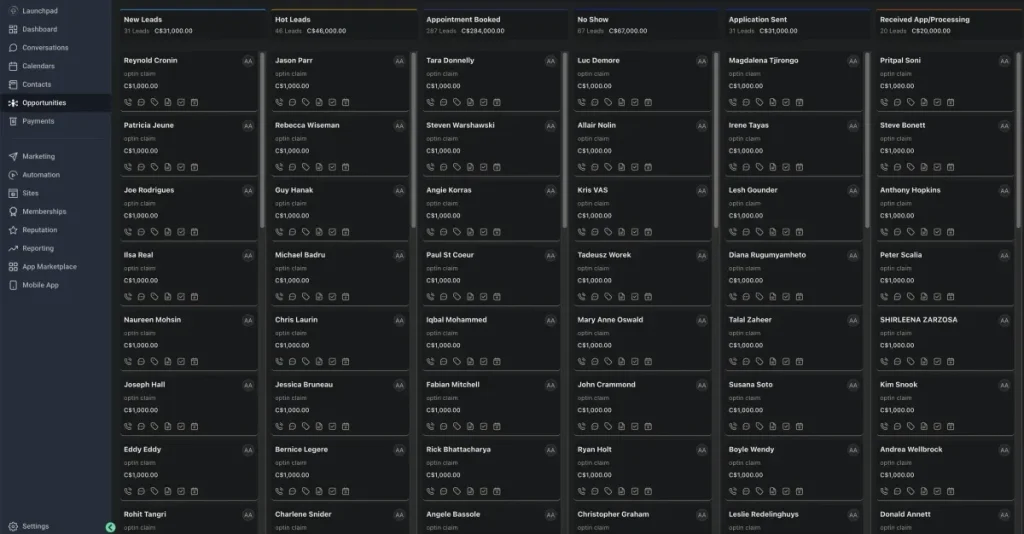Open the notes icon on Luc Demore's card
Viewport: 1024px width, 534px height.
[x=621, y=102]
